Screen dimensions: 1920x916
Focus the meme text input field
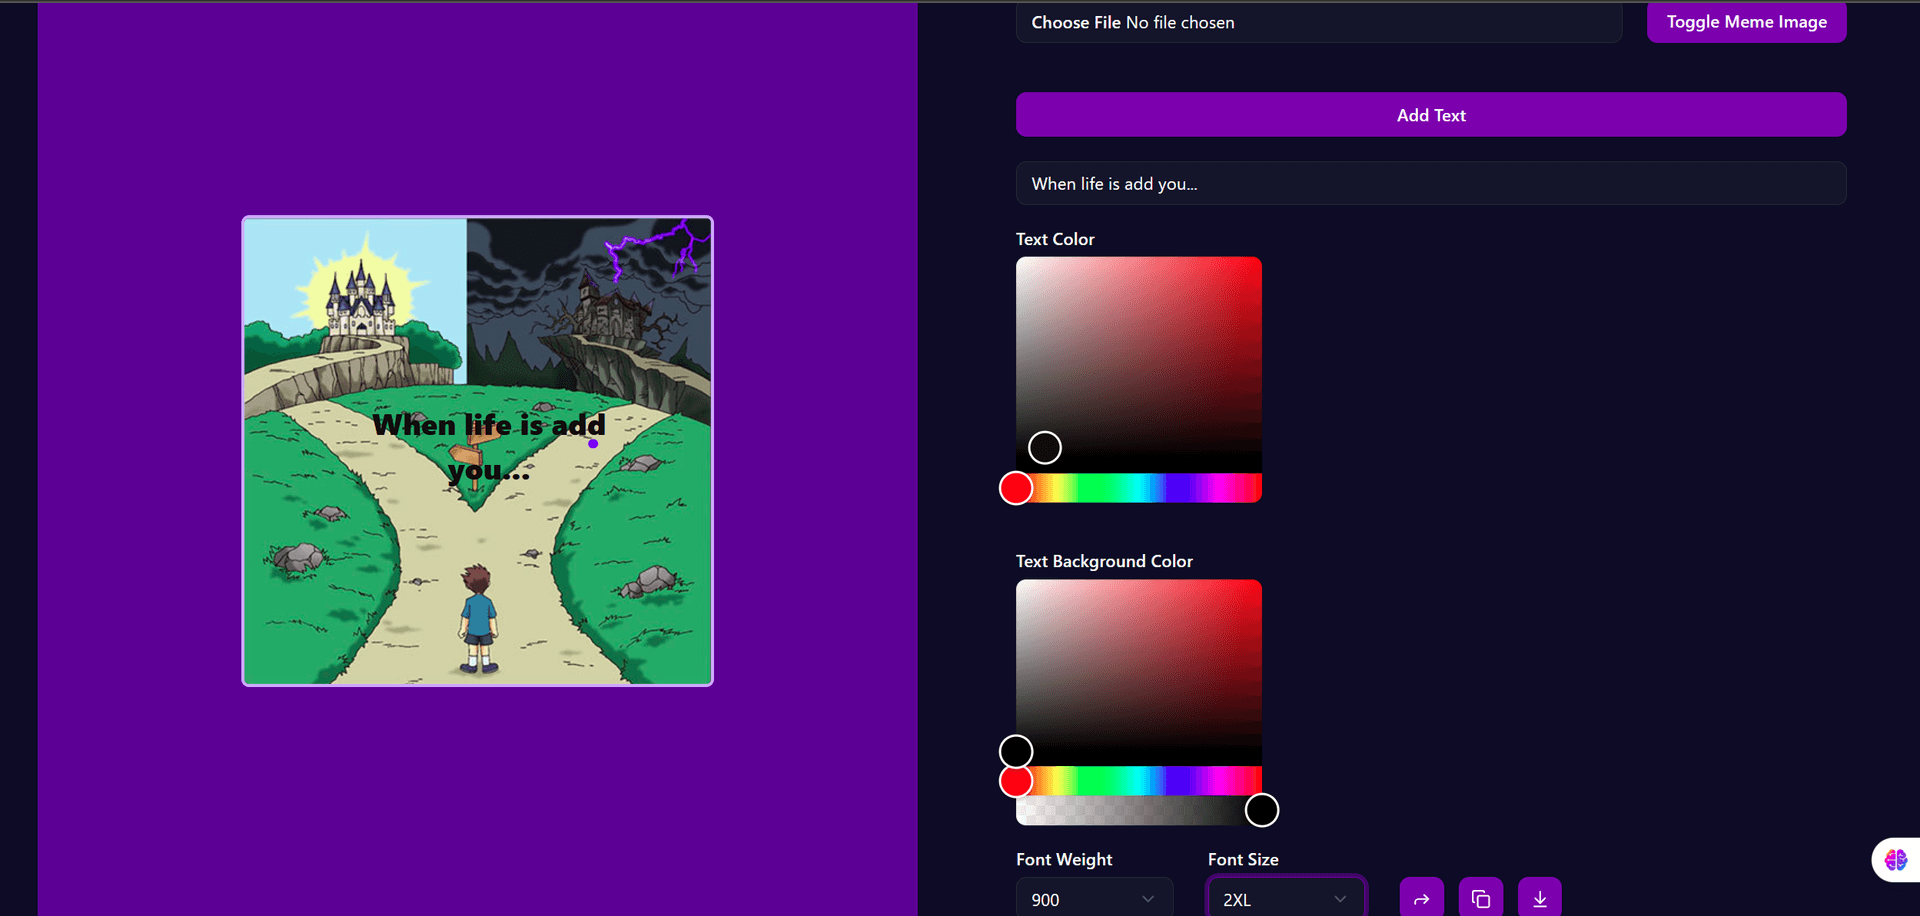point(1431,184)
